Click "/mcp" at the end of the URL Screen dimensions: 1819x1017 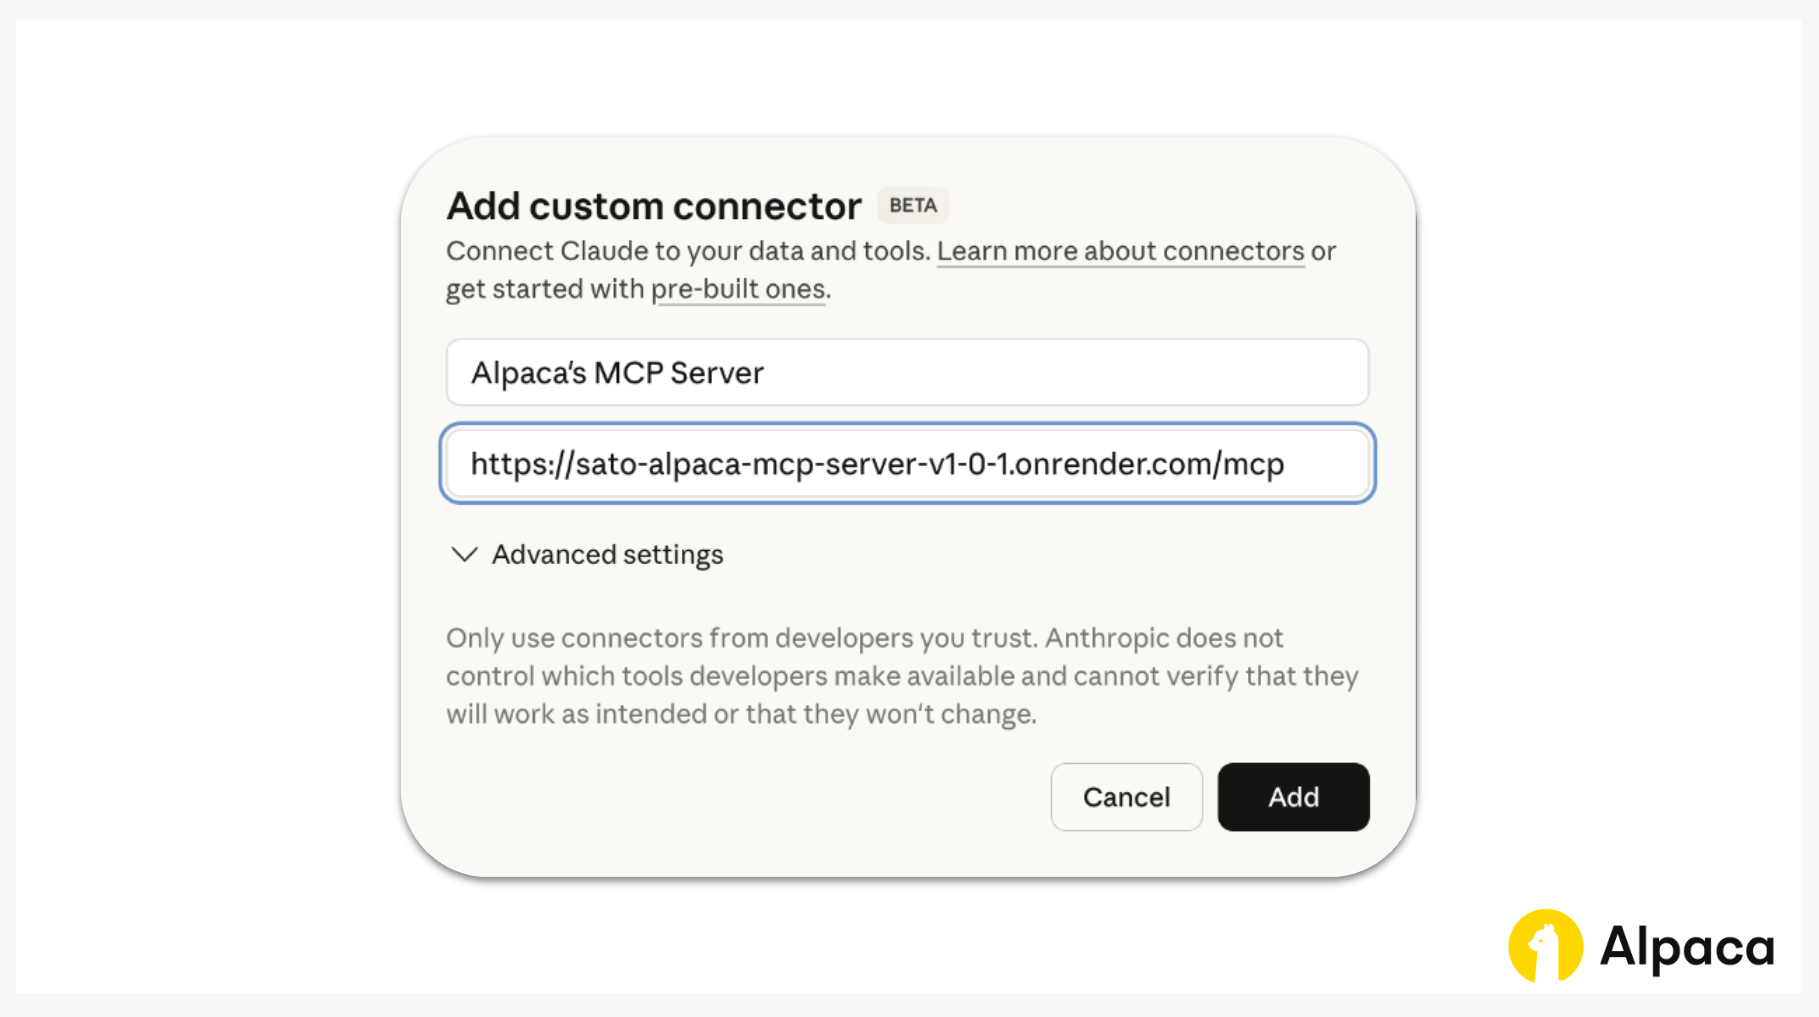(x=1250, y=464)
